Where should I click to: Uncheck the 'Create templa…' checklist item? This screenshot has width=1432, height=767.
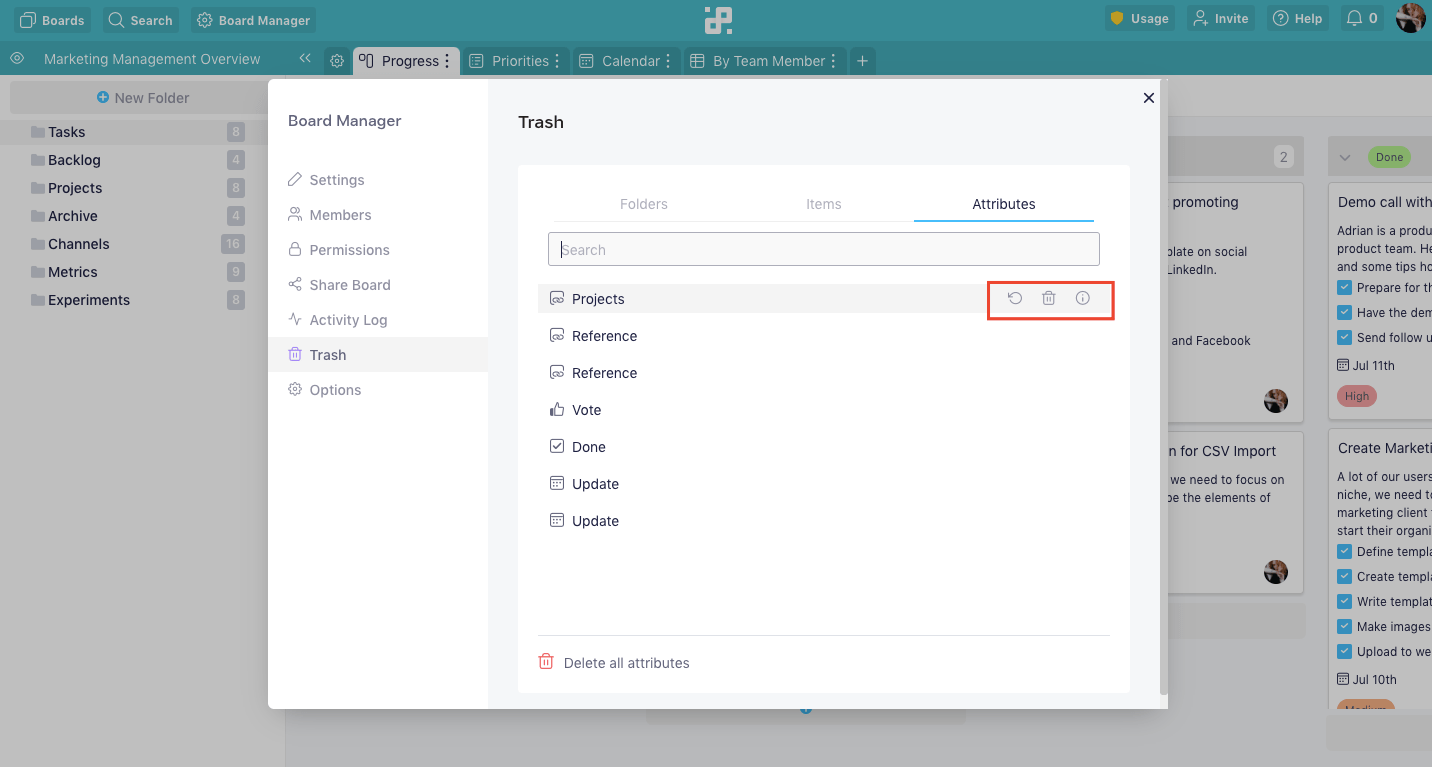pos(1345,577)
